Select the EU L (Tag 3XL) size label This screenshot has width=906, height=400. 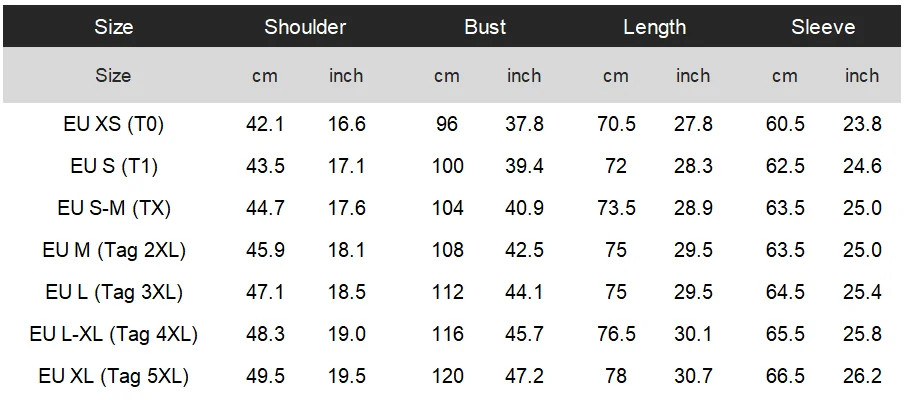tap(114, 292)
